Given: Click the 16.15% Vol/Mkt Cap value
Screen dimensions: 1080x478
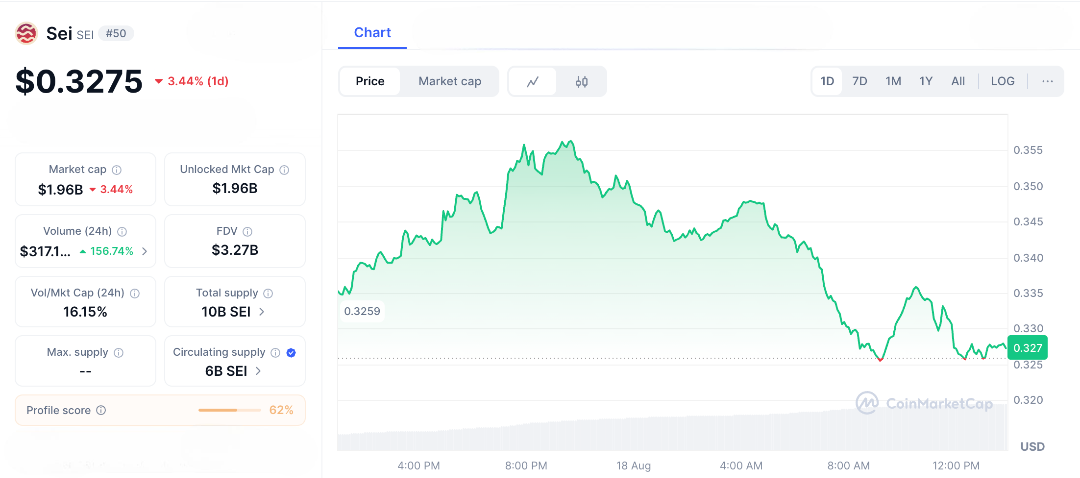Looking at the screenshot, I should point(85,312).
